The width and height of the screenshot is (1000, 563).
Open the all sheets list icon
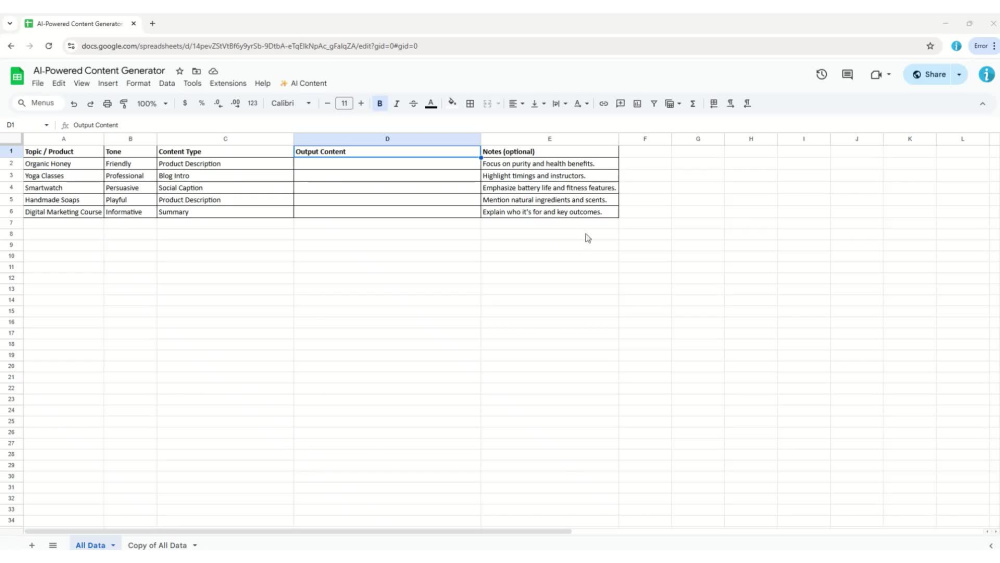(53, 545)
